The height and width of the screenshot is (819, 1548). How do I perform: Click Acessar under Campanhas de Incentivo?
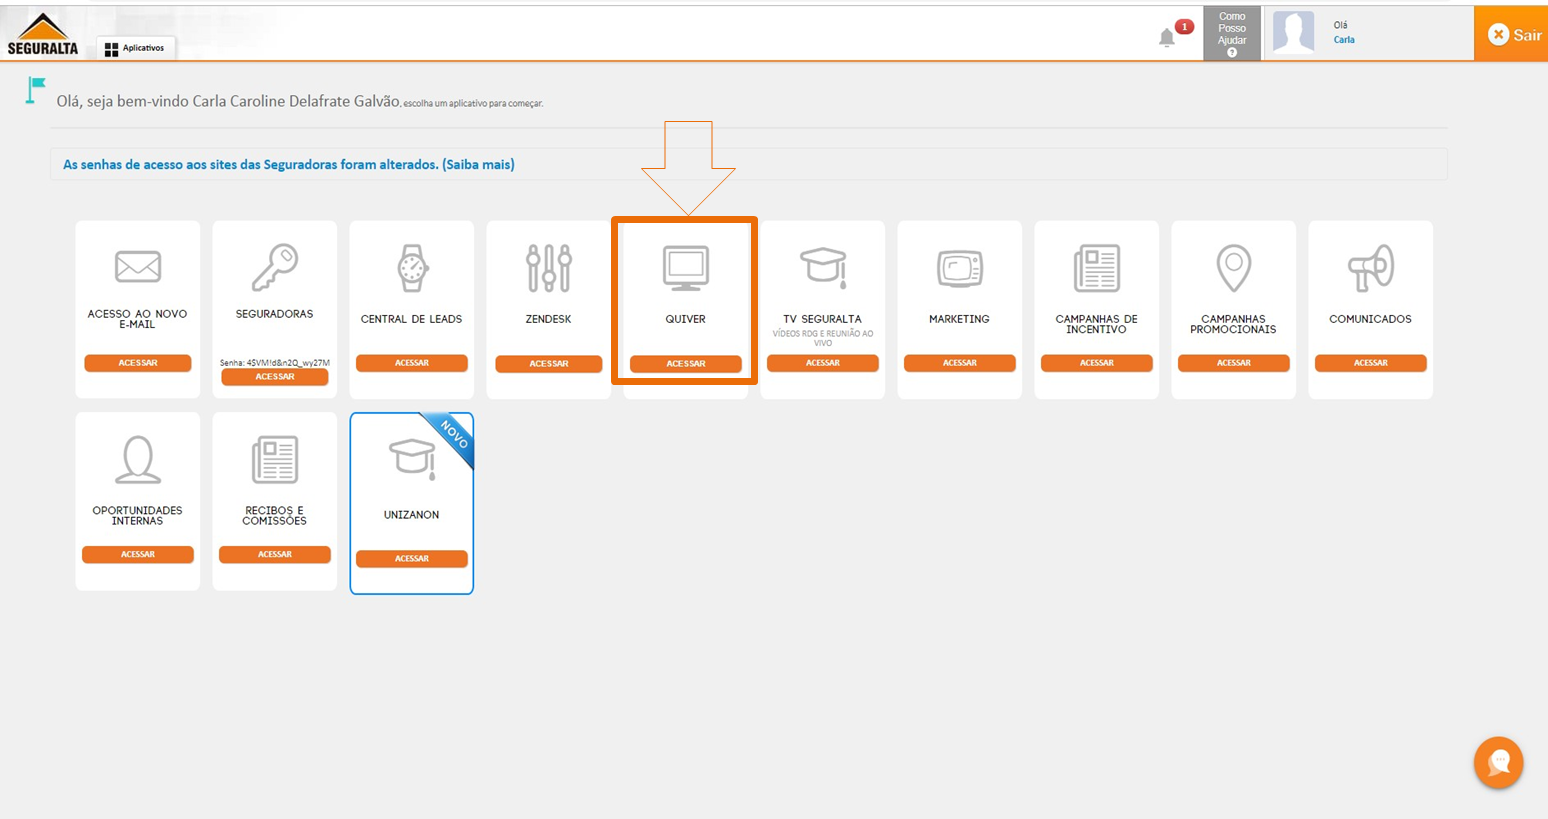pyautogui.click(x=1097, y=363)
